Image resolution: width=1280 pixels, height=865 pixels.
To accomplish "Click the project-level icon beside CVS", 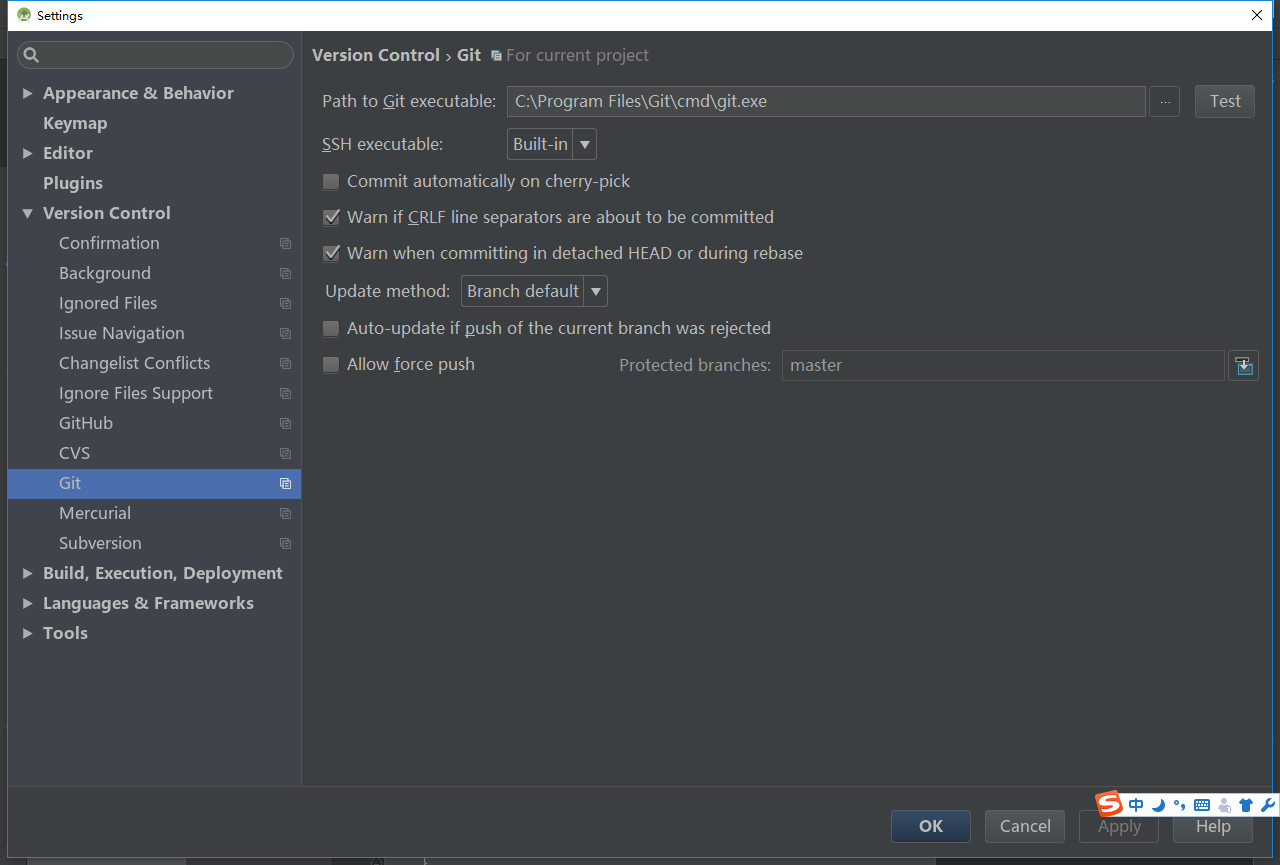I will pyautogui.click(x=285, y=453).
